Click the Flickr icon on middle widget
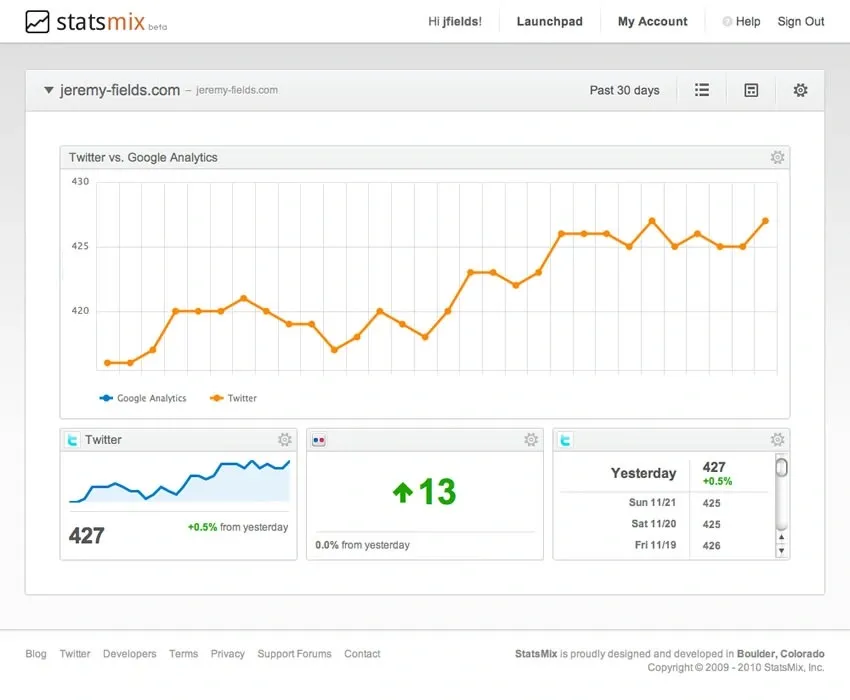This screenshot has height=700, width=850. click(x=319, y=440)
